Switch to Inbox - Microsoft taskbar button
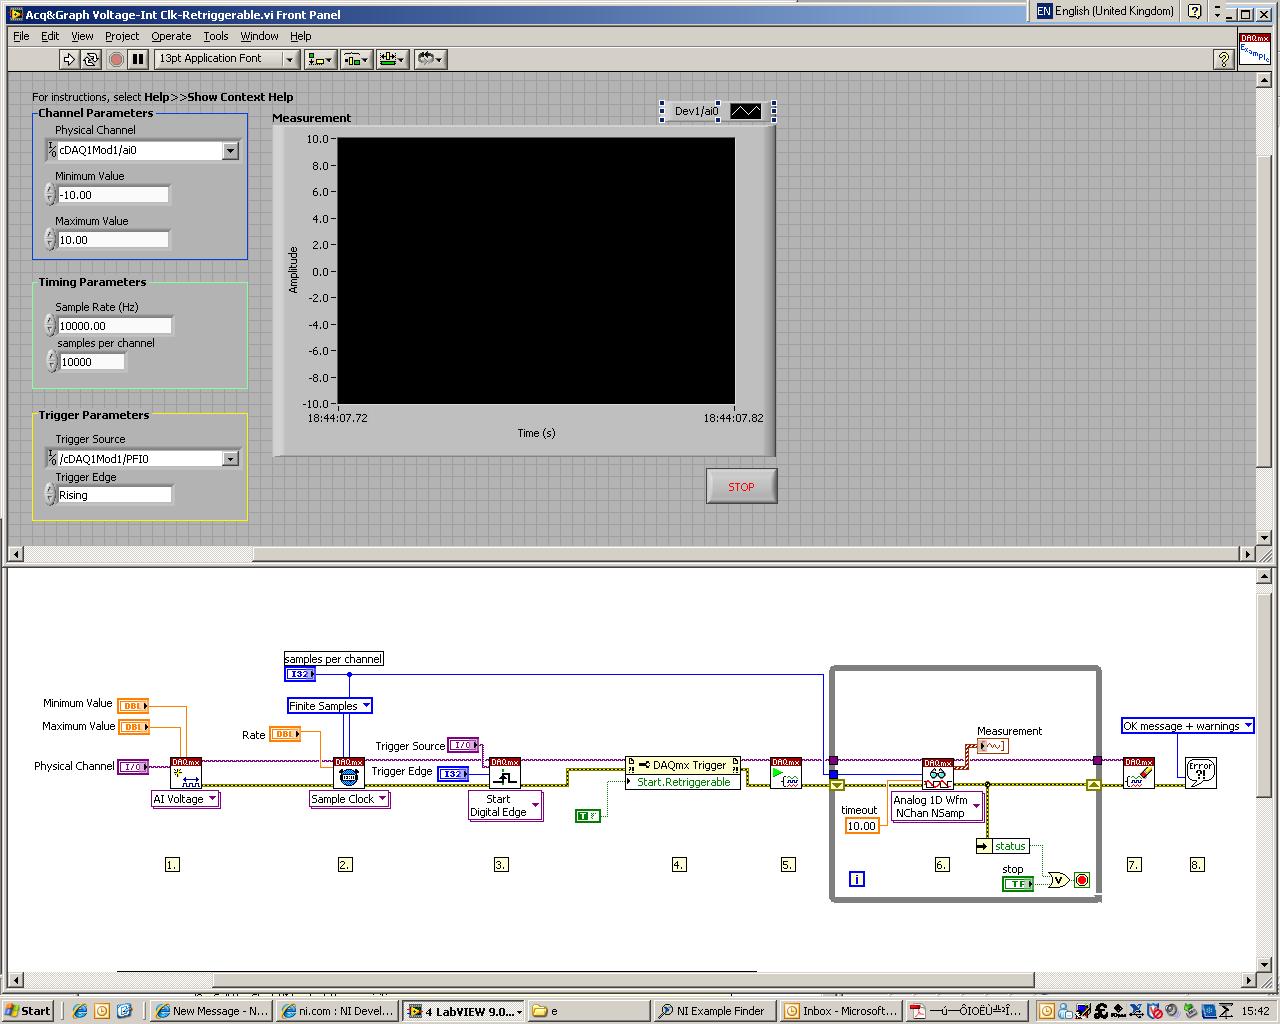This screenshot has height=1024, width=1280. (x=840, y=1011)
